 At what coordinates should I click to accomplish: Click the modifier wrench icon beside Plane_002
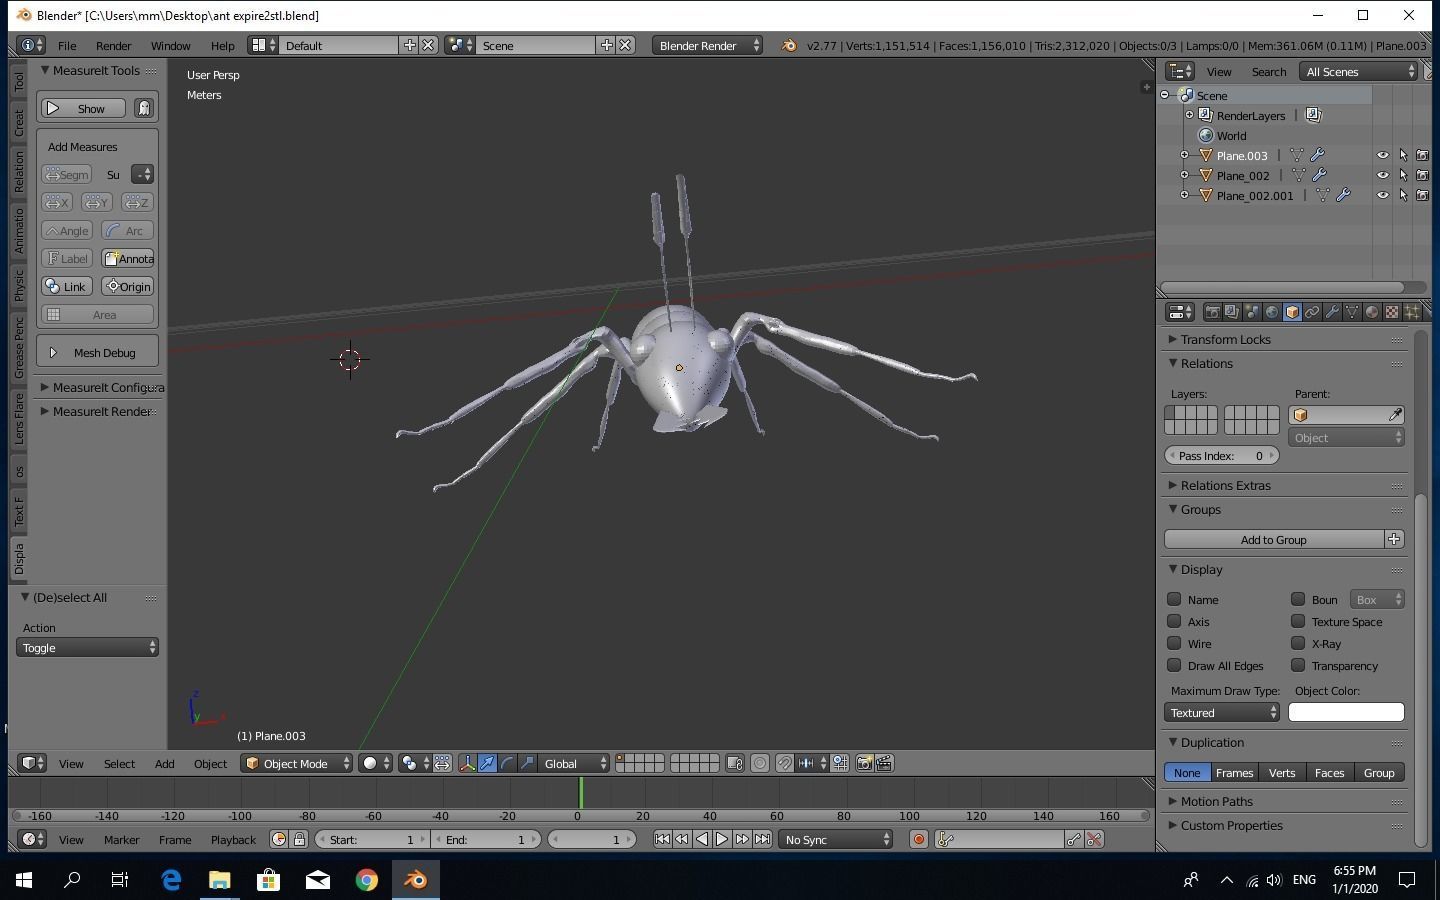click(x=1319, y=175)
